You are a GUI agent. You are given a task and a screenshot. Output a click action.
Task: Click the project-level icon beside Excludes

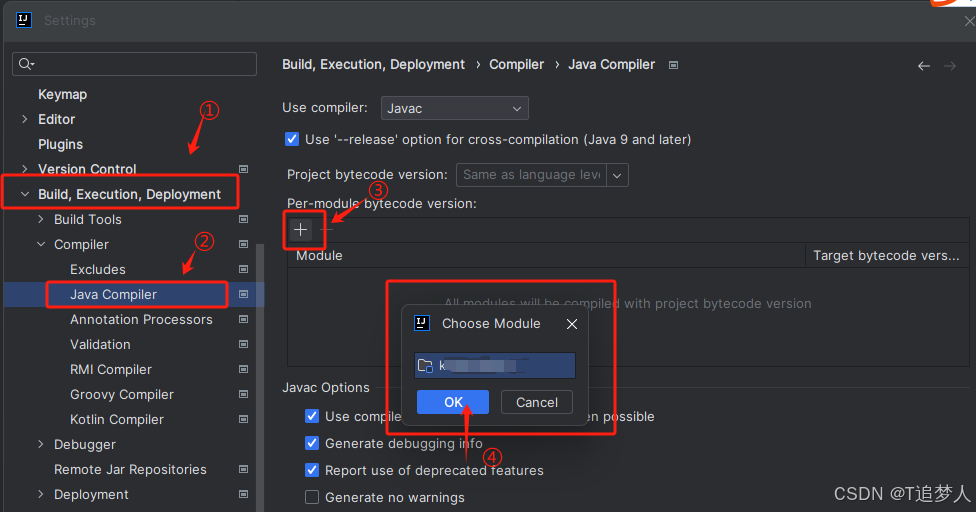pos(244,269)
